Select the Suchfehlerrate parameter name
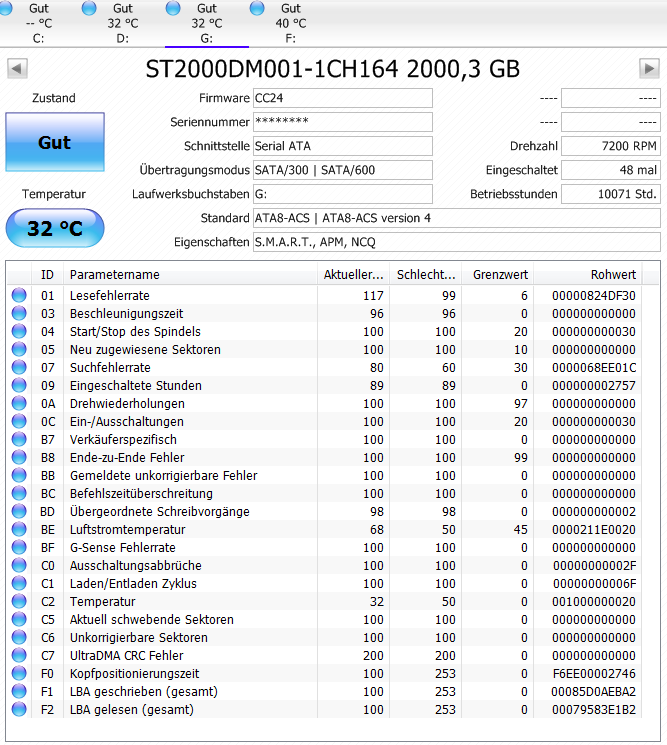667x745 pixels. (x=110, y=367)
